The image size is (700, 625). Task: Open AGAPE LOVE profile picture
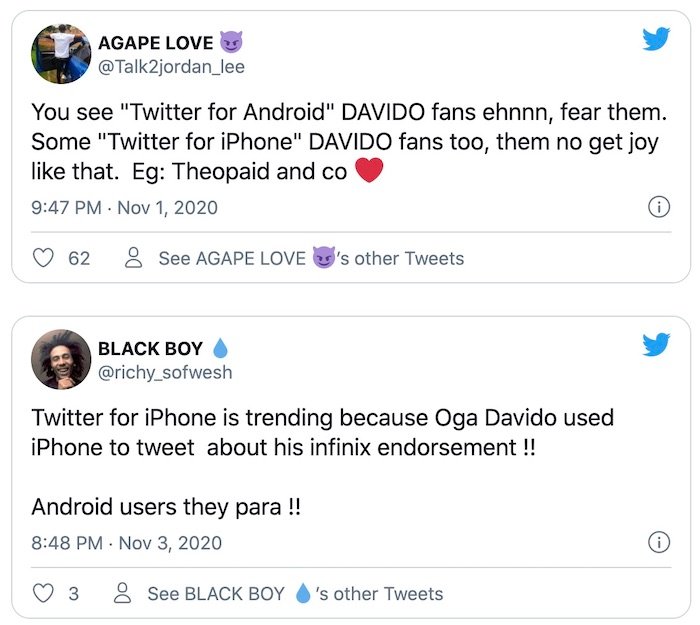(x=61, y=54)
